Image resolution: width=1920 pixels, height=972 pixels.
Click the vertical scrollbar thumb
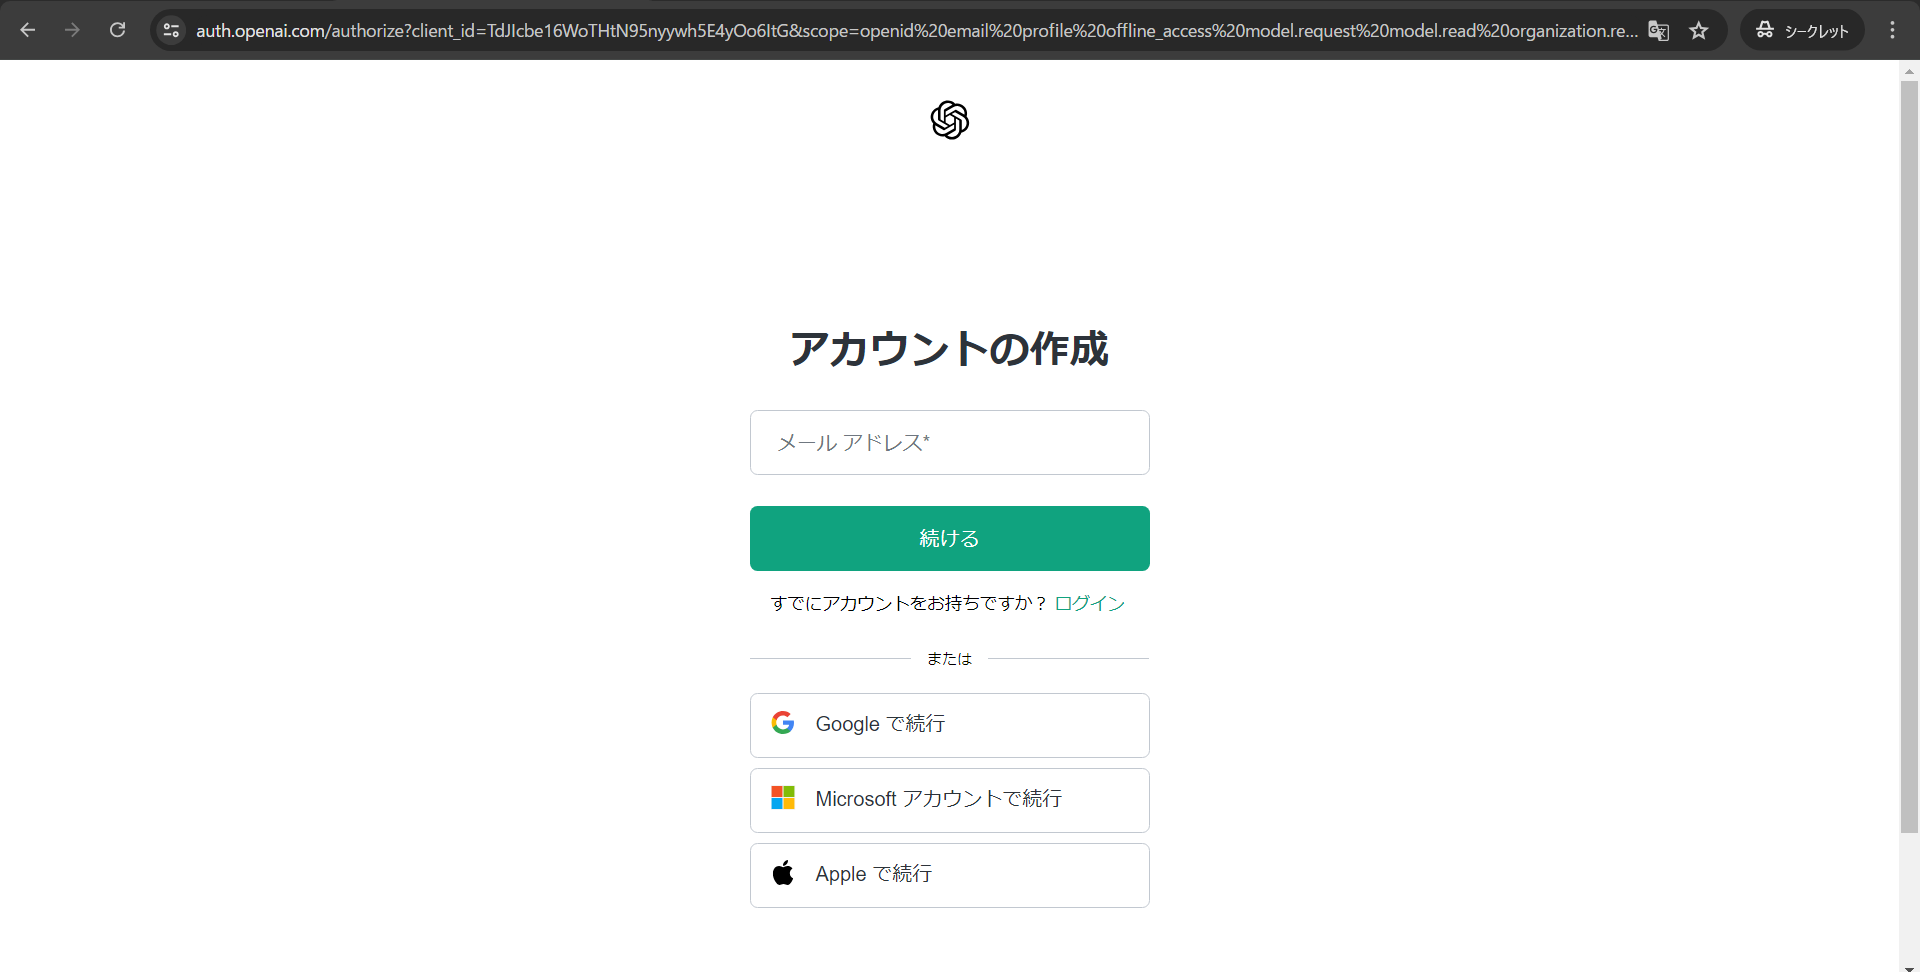click(x=1909, y=456)
